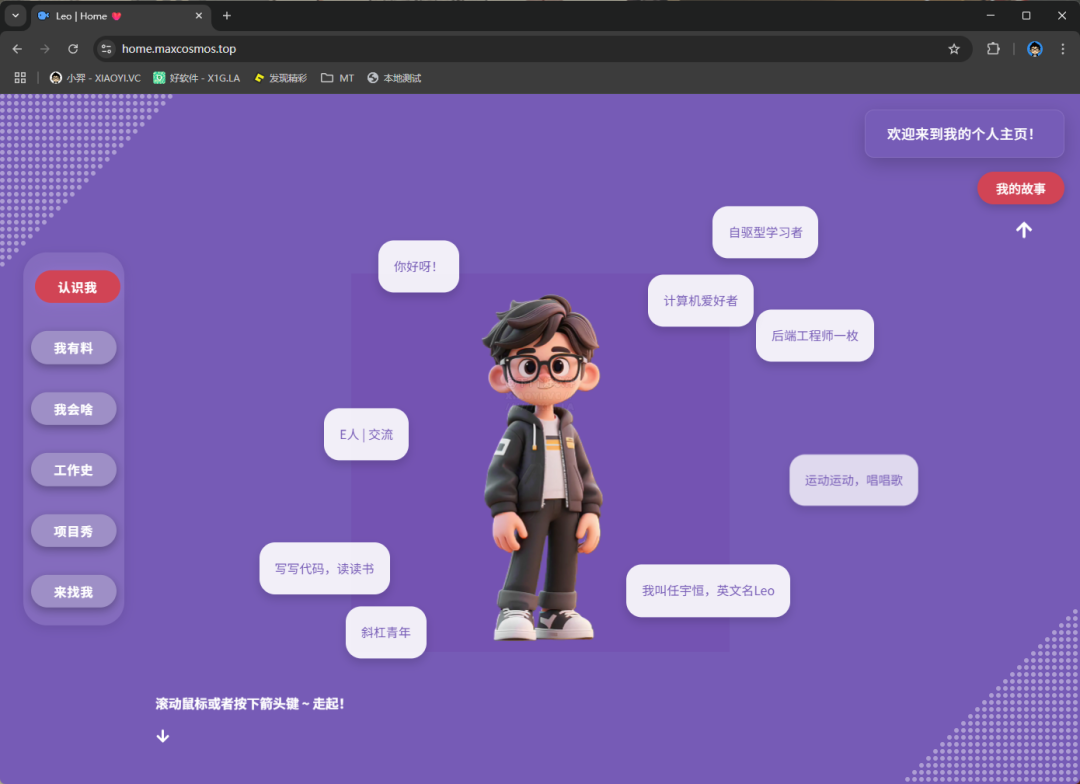Select 我有料 in side navigation
Screen dimensions: 1080x784
74,348
